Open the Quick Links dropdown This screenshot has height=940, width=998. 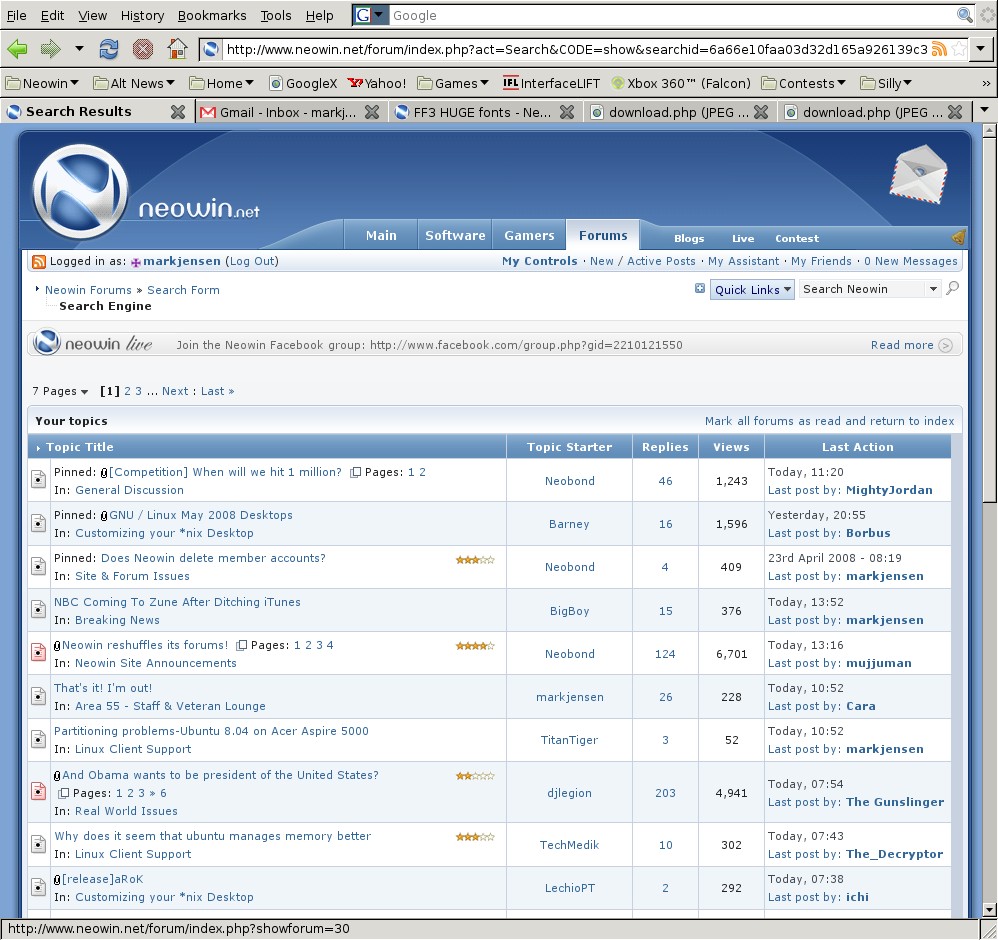(x=752, y=288)
